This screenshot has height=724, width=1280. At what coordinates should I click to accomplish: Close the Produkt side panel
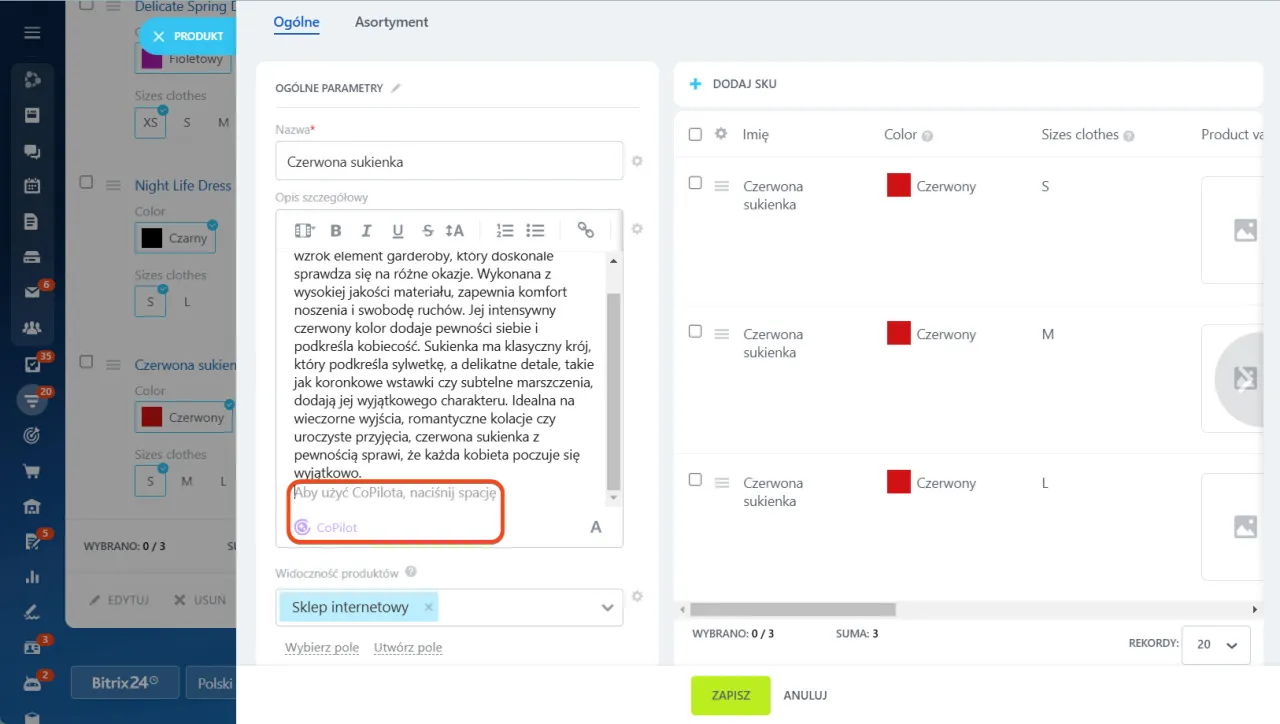(159, 36)
